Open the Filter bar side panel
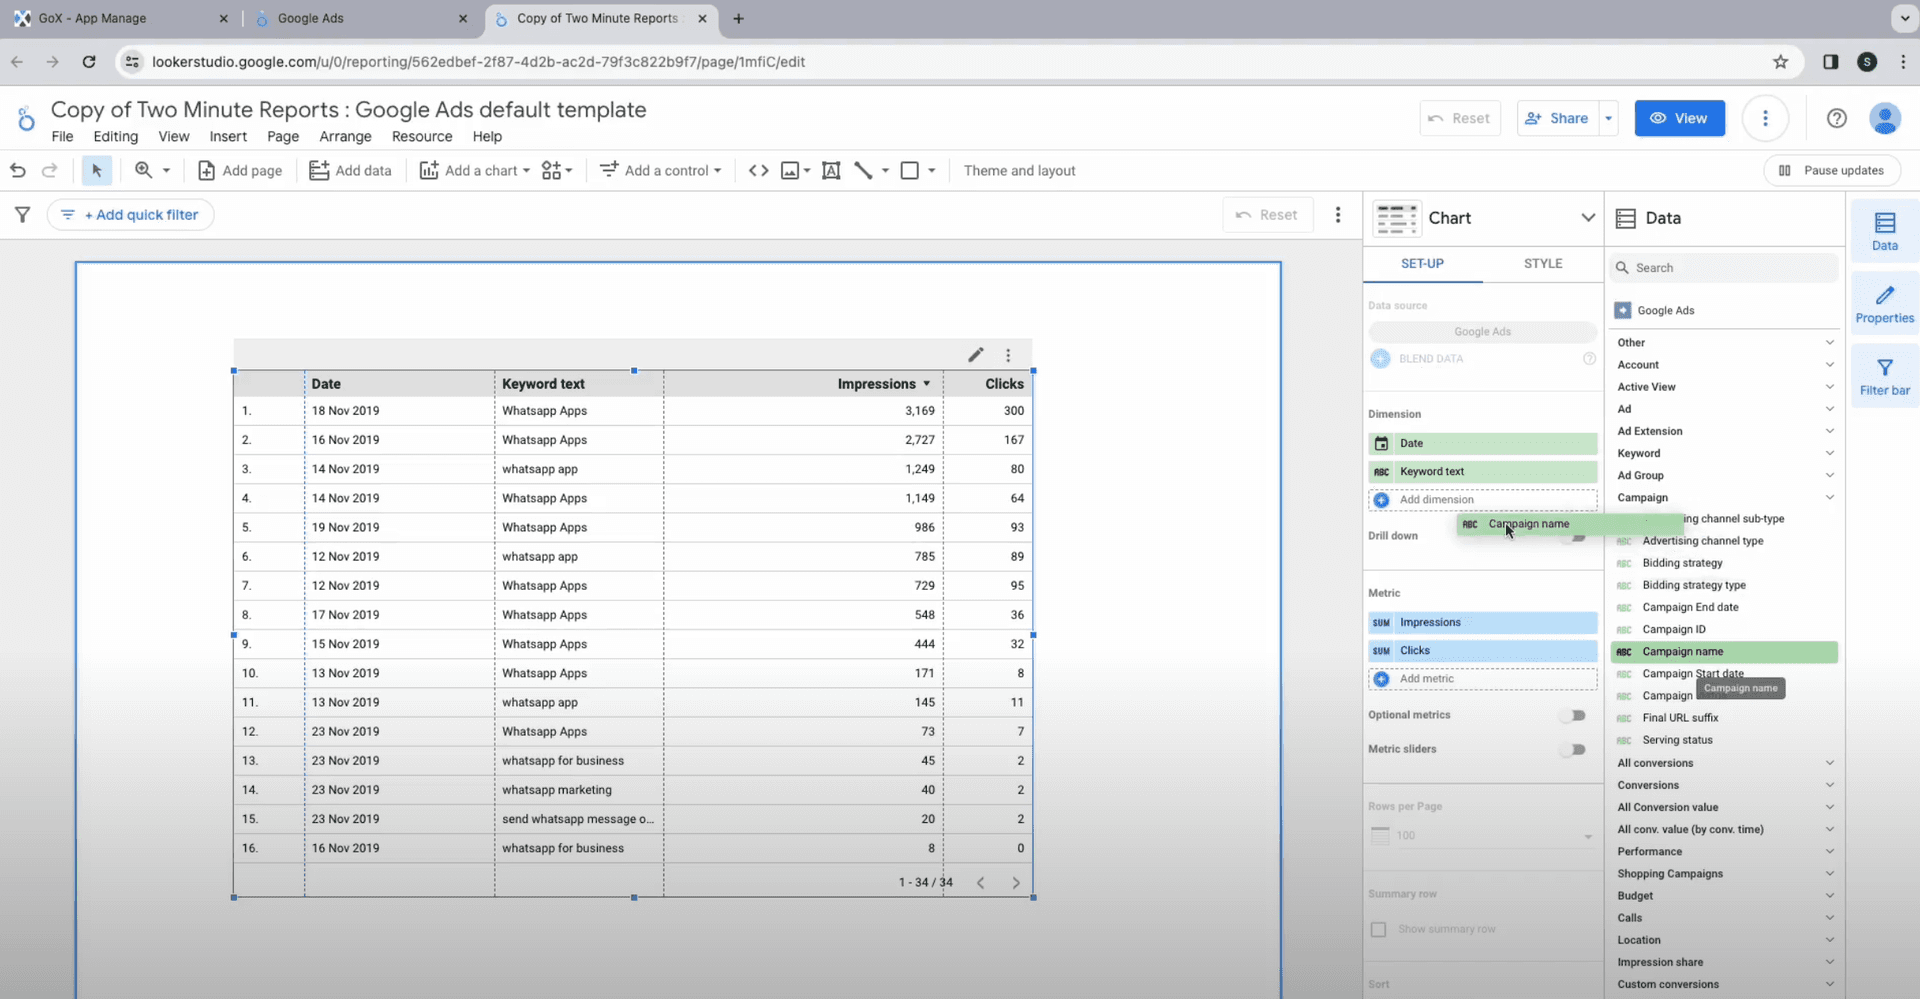1920x999 pixels. 1885,376
